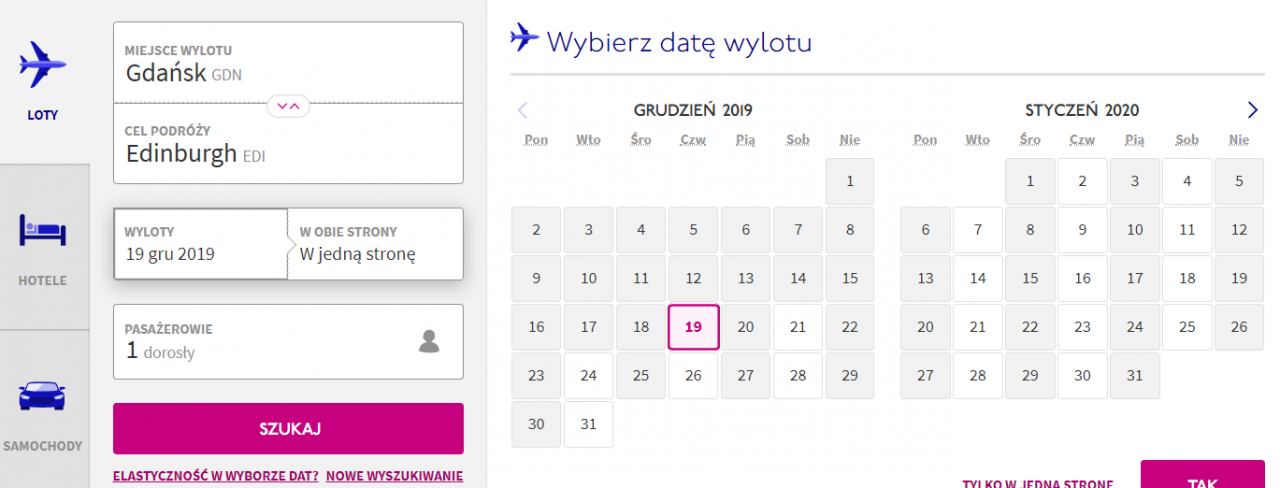
Task: Click the airplane icon beside calendar heading
Action: pyautogui.click(x=525, y=38)
